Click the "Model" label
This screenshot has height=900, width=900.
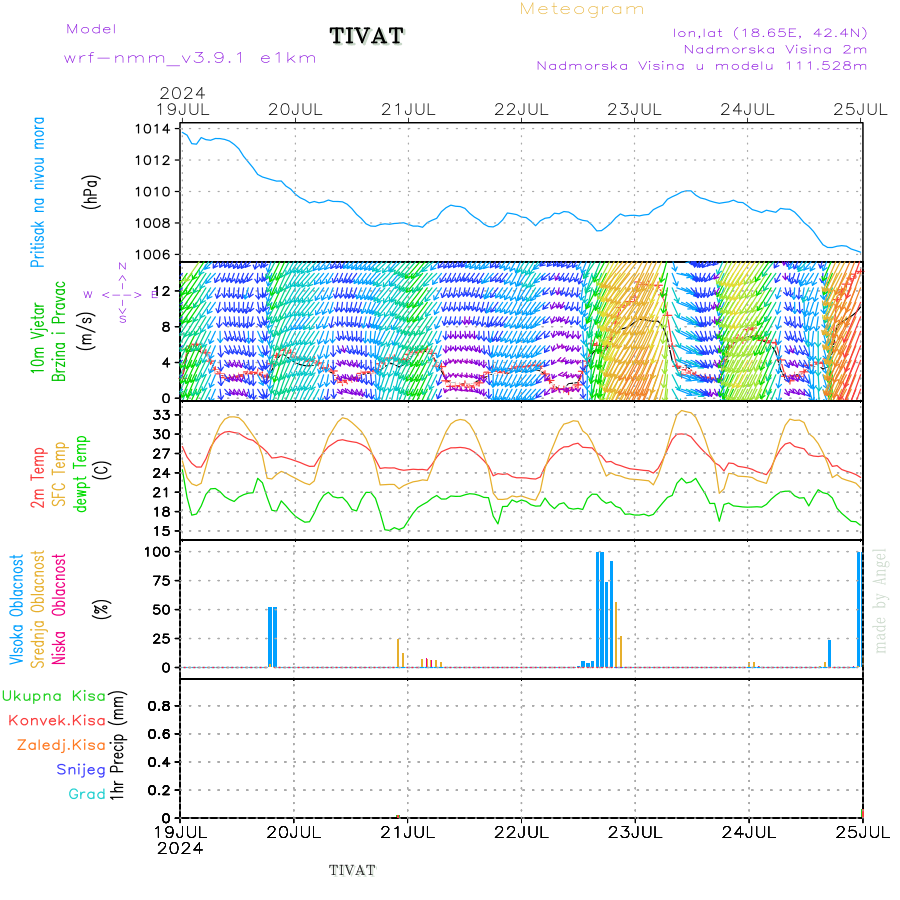[x=91, y=29]
